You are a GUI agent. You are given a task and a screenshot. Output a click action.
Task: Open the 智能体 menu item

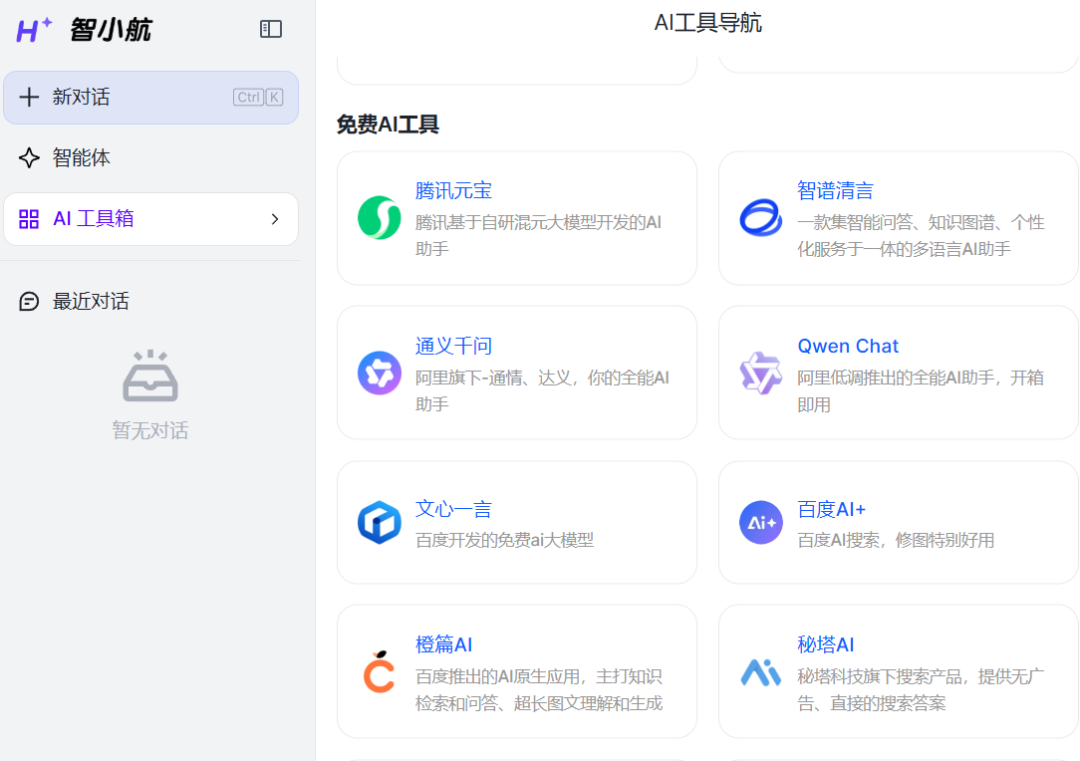pos(151,158)
